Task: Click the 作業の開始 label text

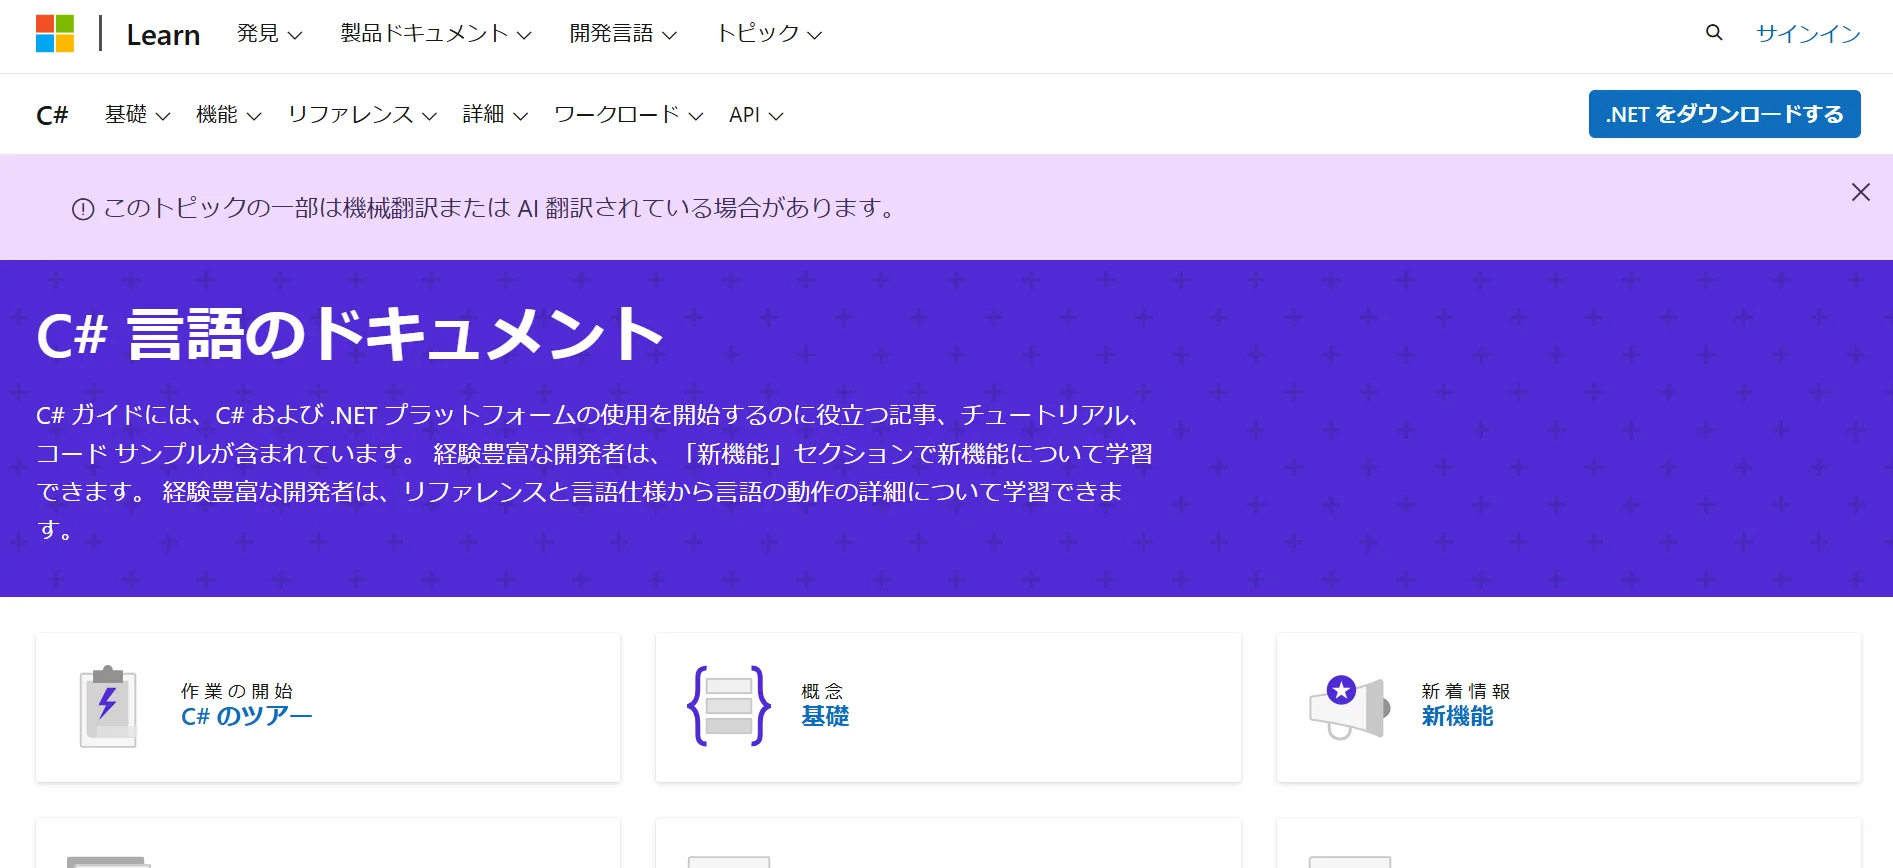Action: [237, 691]
